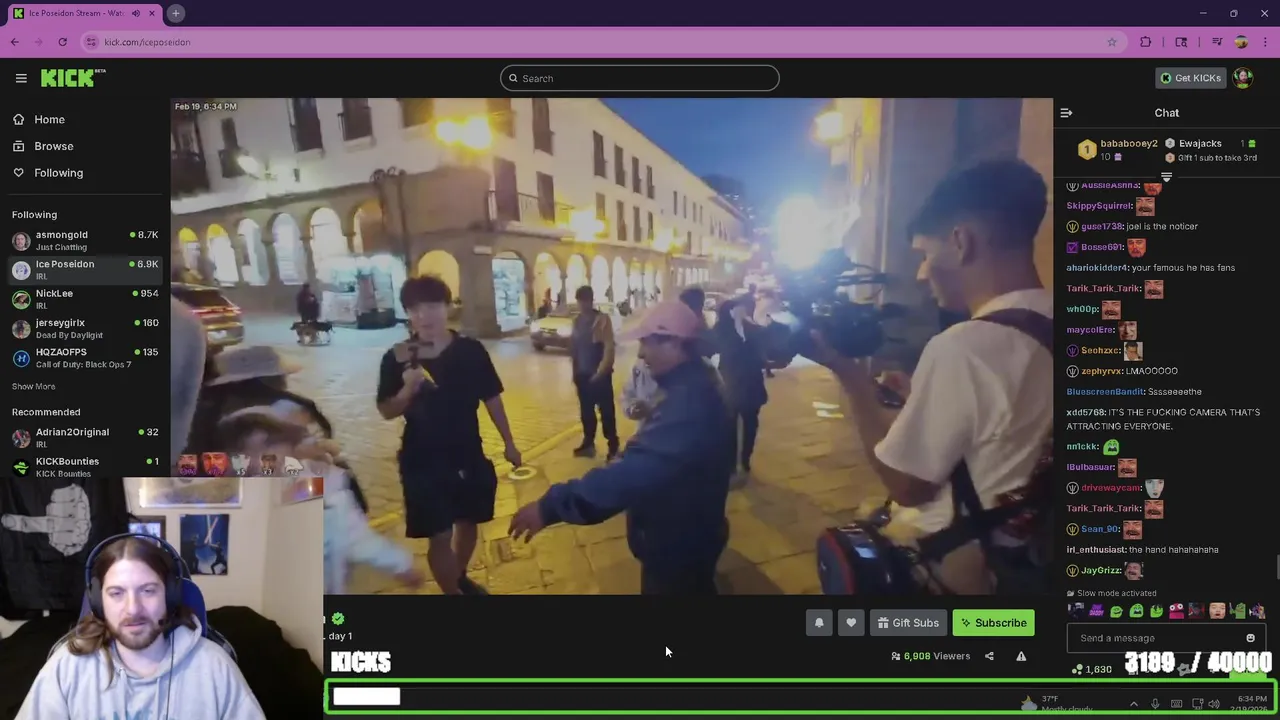Viewport: 1280px width, 720px height.
Task: Click the channel points balance 1,630
Action: 1091,669
